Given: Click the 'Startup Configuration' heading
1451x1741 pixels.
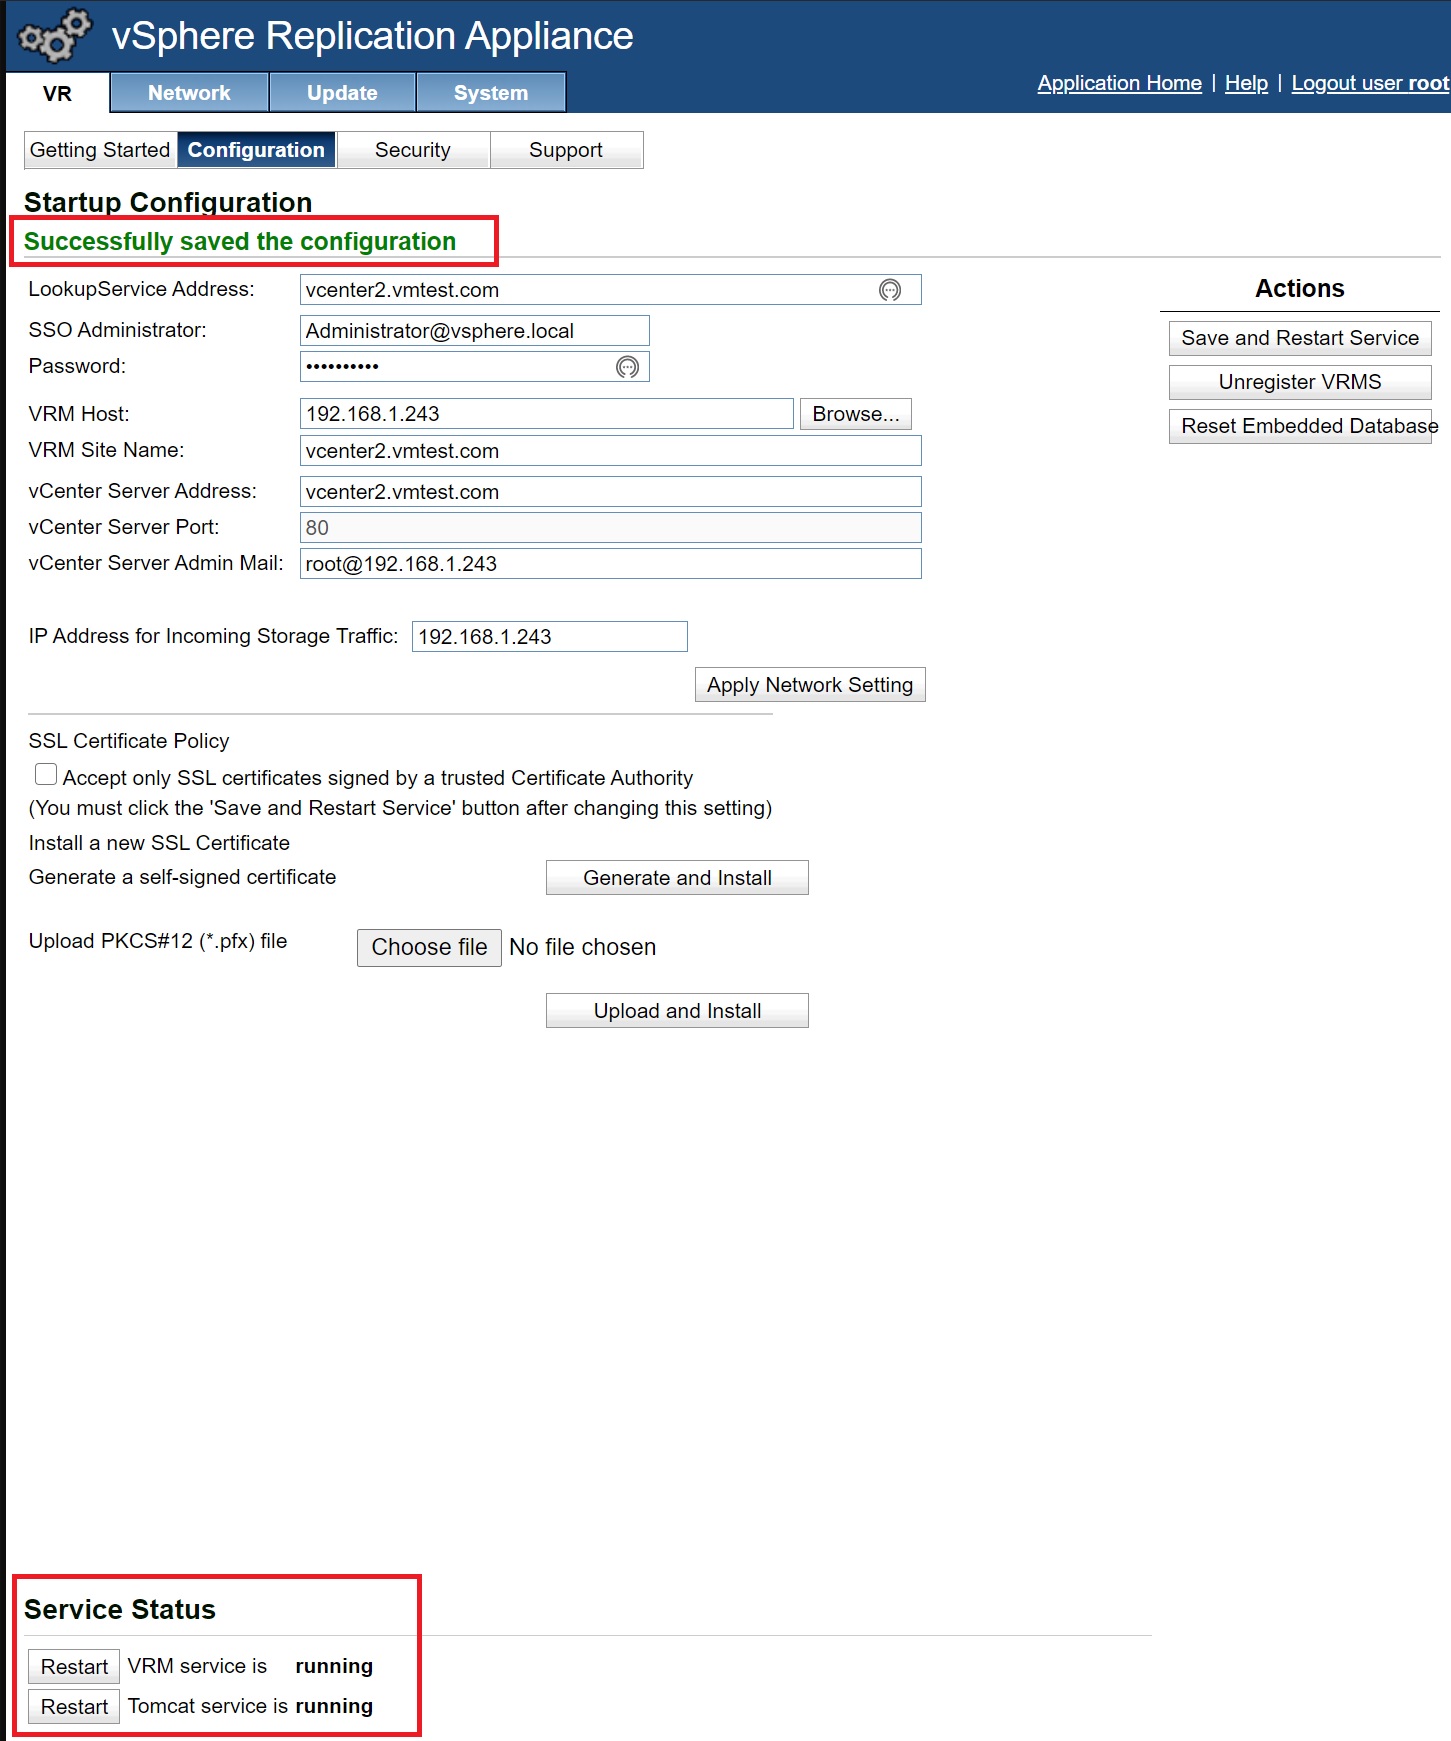Looking at the screenshot, I should pos(168,202).
